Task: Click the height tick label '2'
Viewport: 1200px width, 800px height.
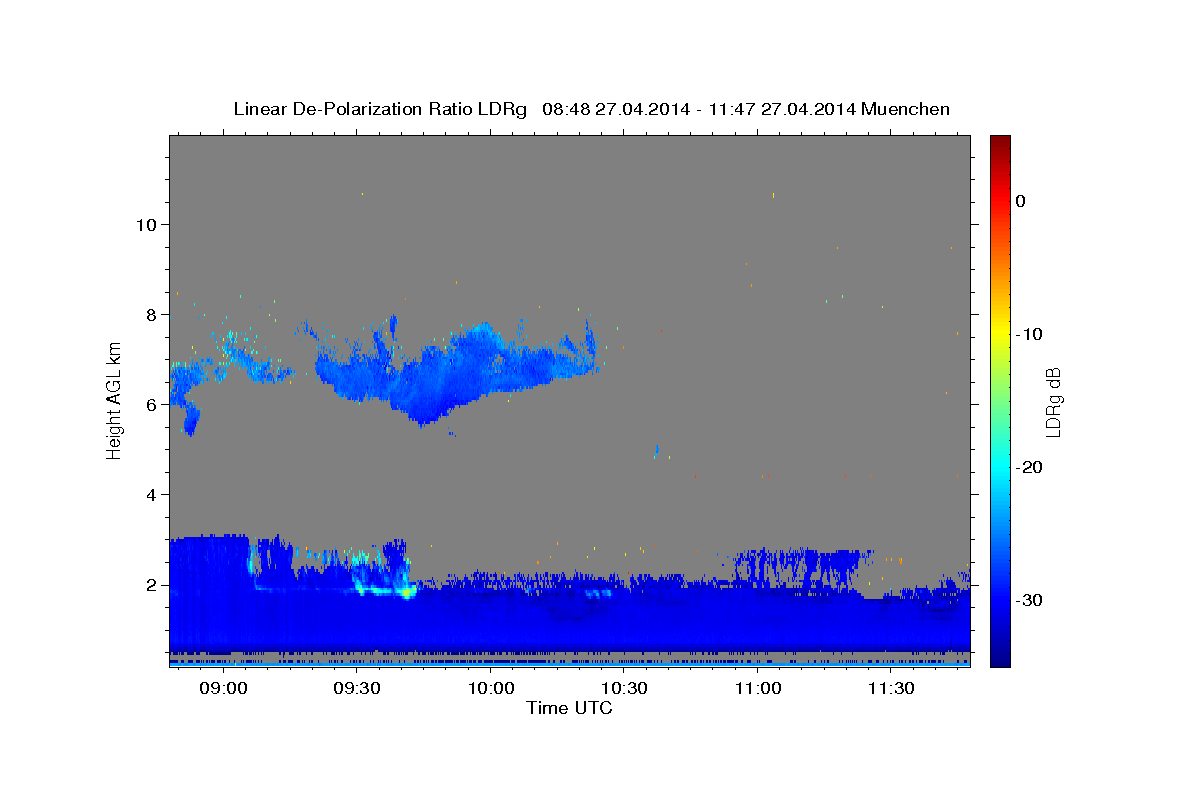Action: (151, 585)
